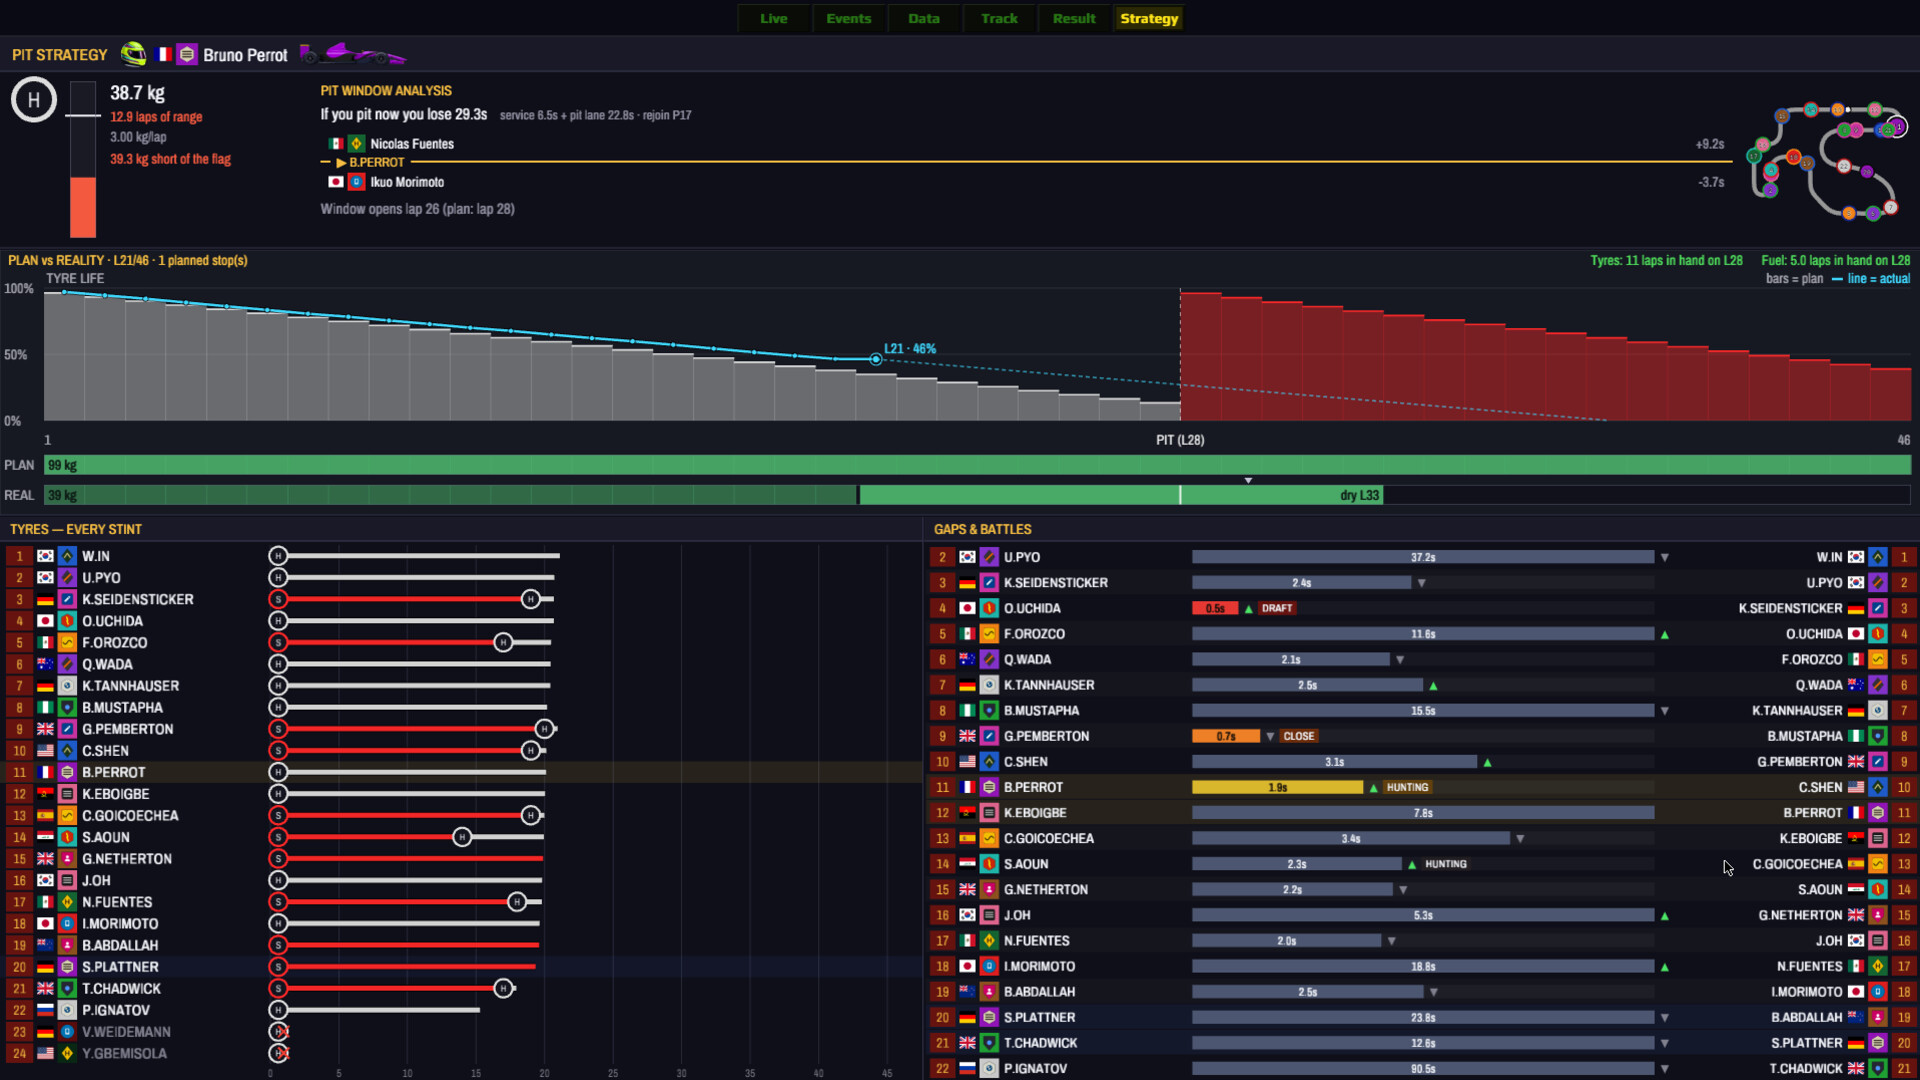Click the 37.2s gap bar for U.PYO

[x=1423, y=557]
